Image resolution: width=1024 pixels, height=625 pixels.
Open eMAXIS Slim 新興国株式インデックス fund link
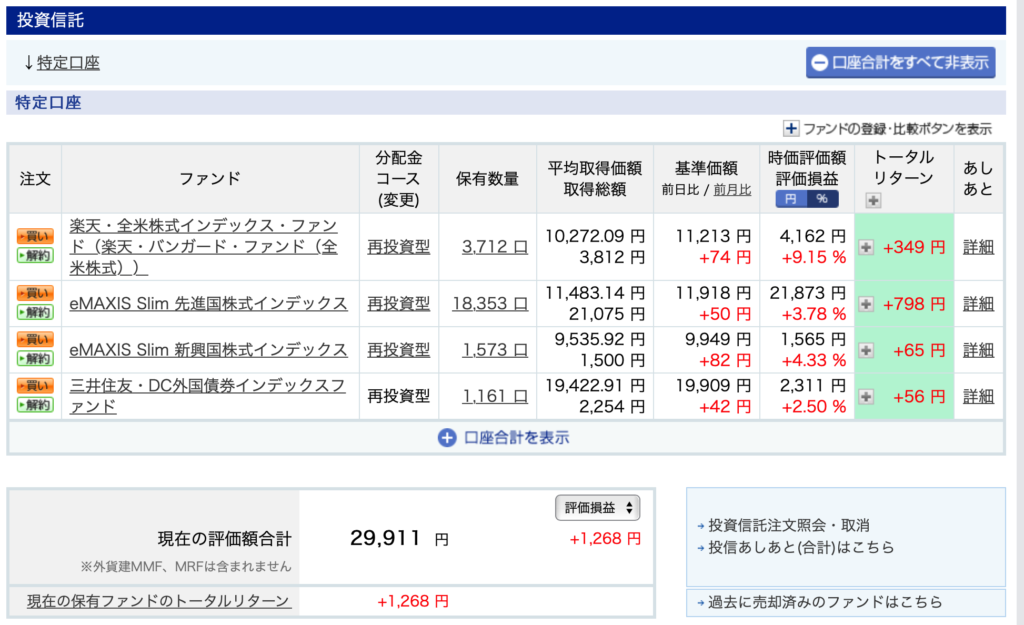(x=208, y=350)
